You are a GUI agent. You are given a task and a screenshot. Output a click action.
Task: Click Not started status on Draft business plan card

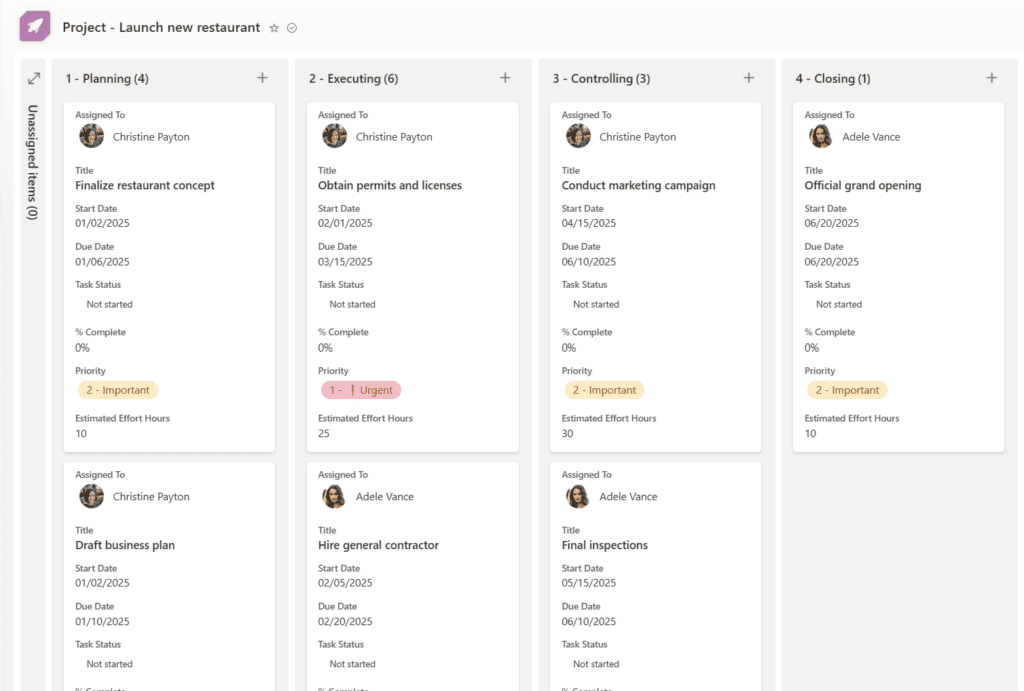coord(110,664)
